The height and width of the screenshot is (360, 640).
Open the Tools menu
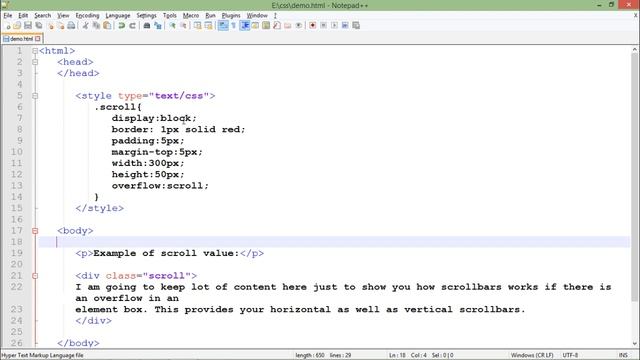tap(170, 16)
